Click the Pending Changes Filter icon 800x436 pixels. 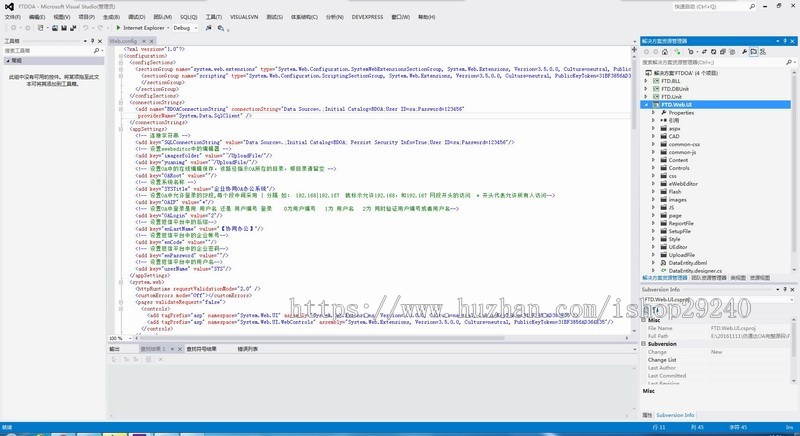click(691, 52)
